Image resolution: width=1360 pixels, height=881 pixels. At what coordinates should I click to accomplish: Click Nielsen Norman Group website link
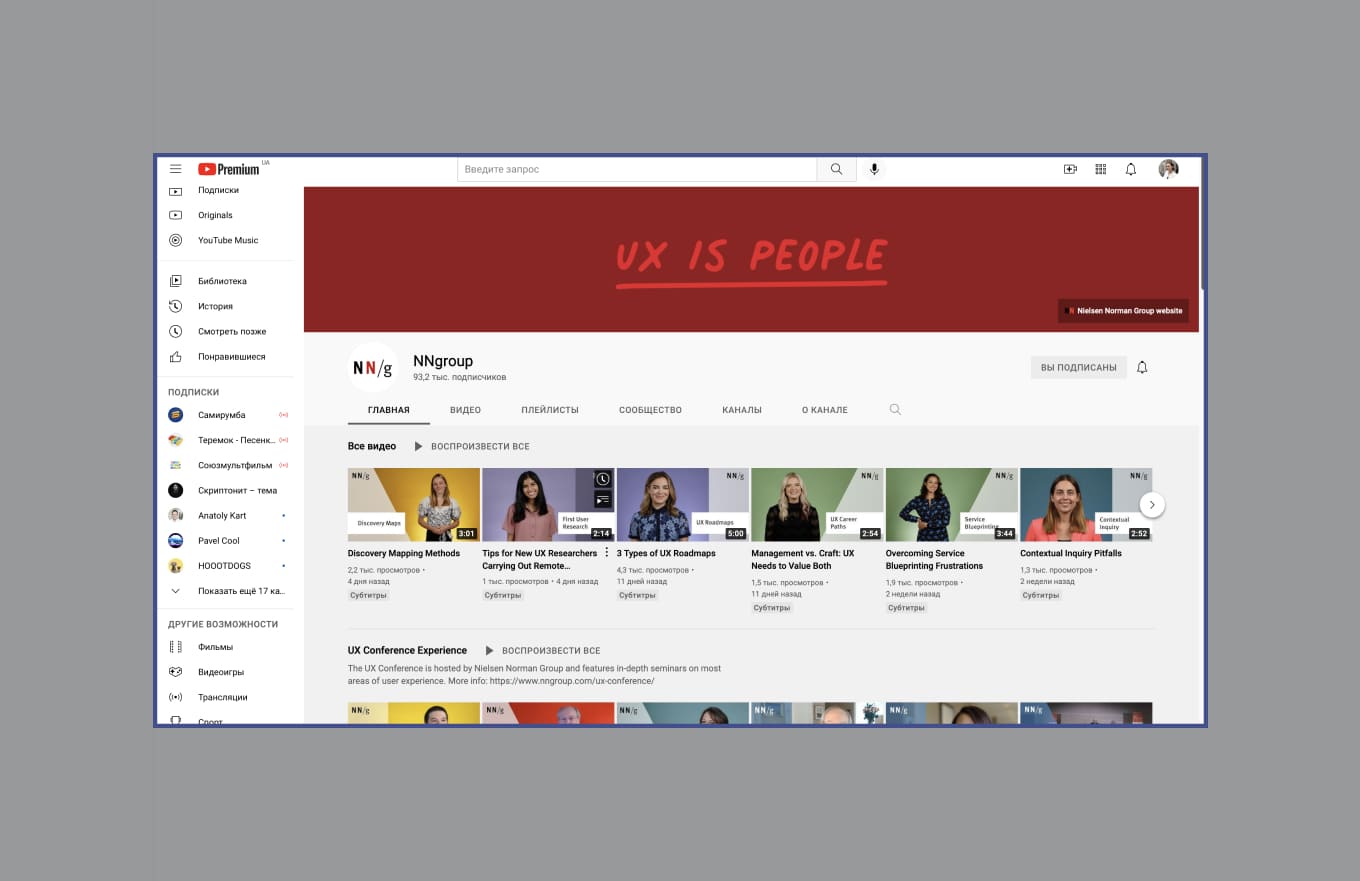click(x=1123, y=311)
